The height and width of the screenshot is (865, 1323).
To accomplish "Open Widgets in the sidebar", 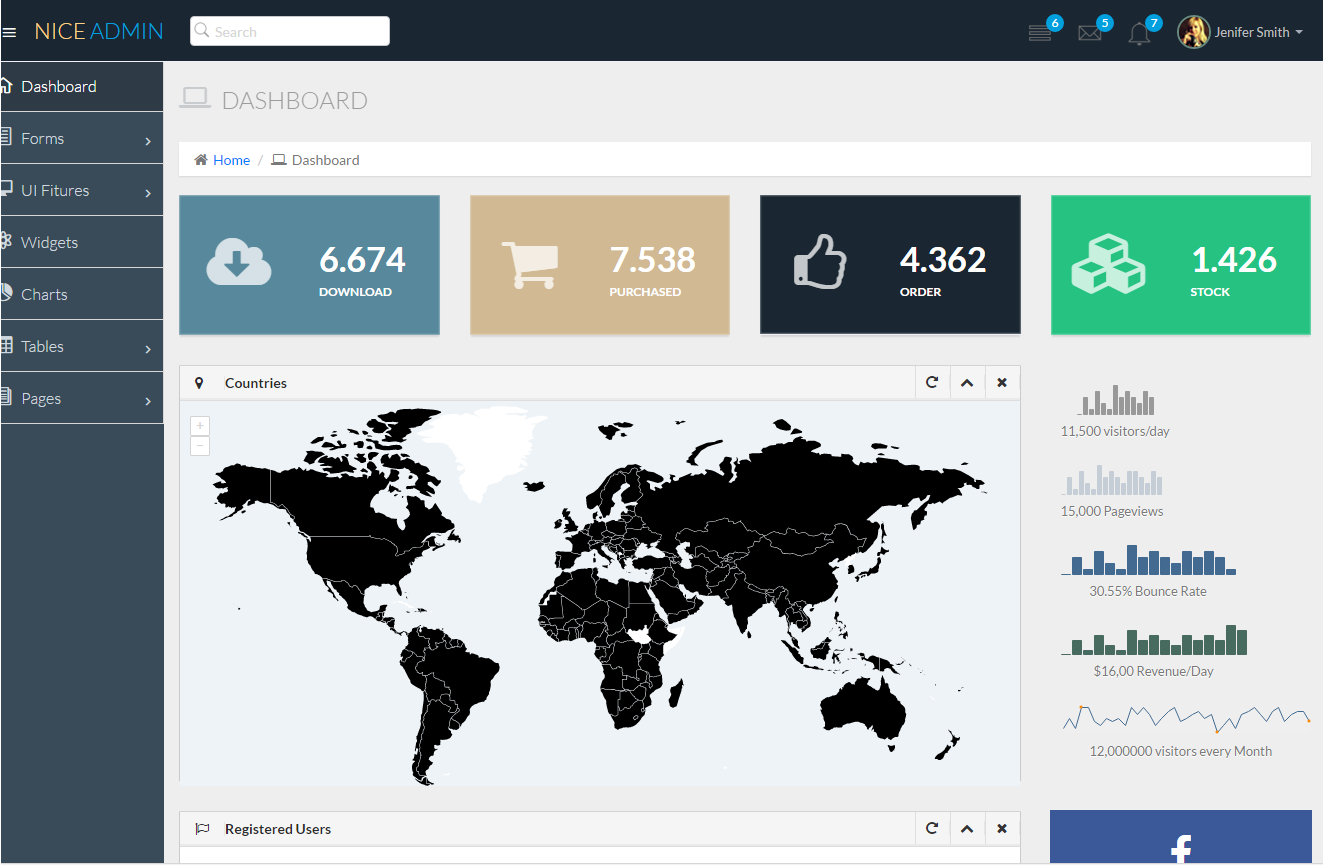I will [x=49, y=243].
